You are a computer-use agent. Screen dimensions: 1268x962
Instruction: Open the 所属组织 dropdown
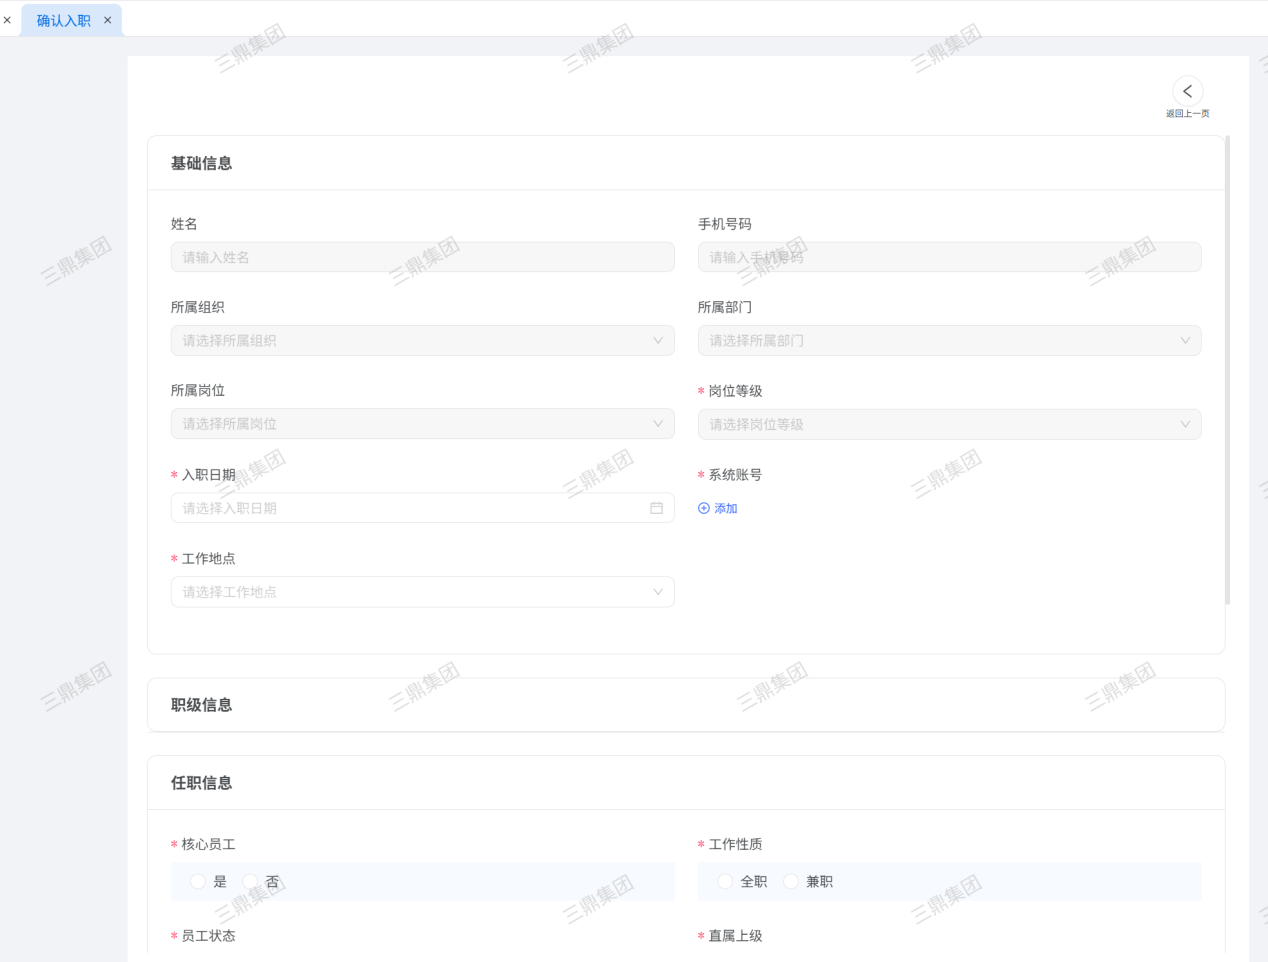422,341
